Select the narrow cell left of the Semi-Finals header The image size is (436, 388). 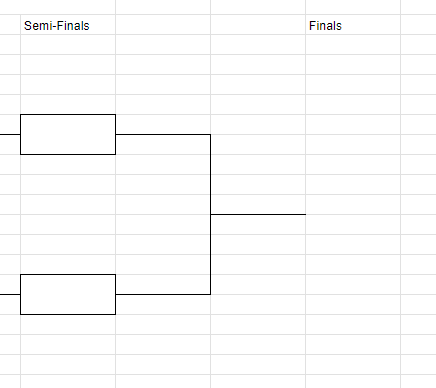click(10, 24)
